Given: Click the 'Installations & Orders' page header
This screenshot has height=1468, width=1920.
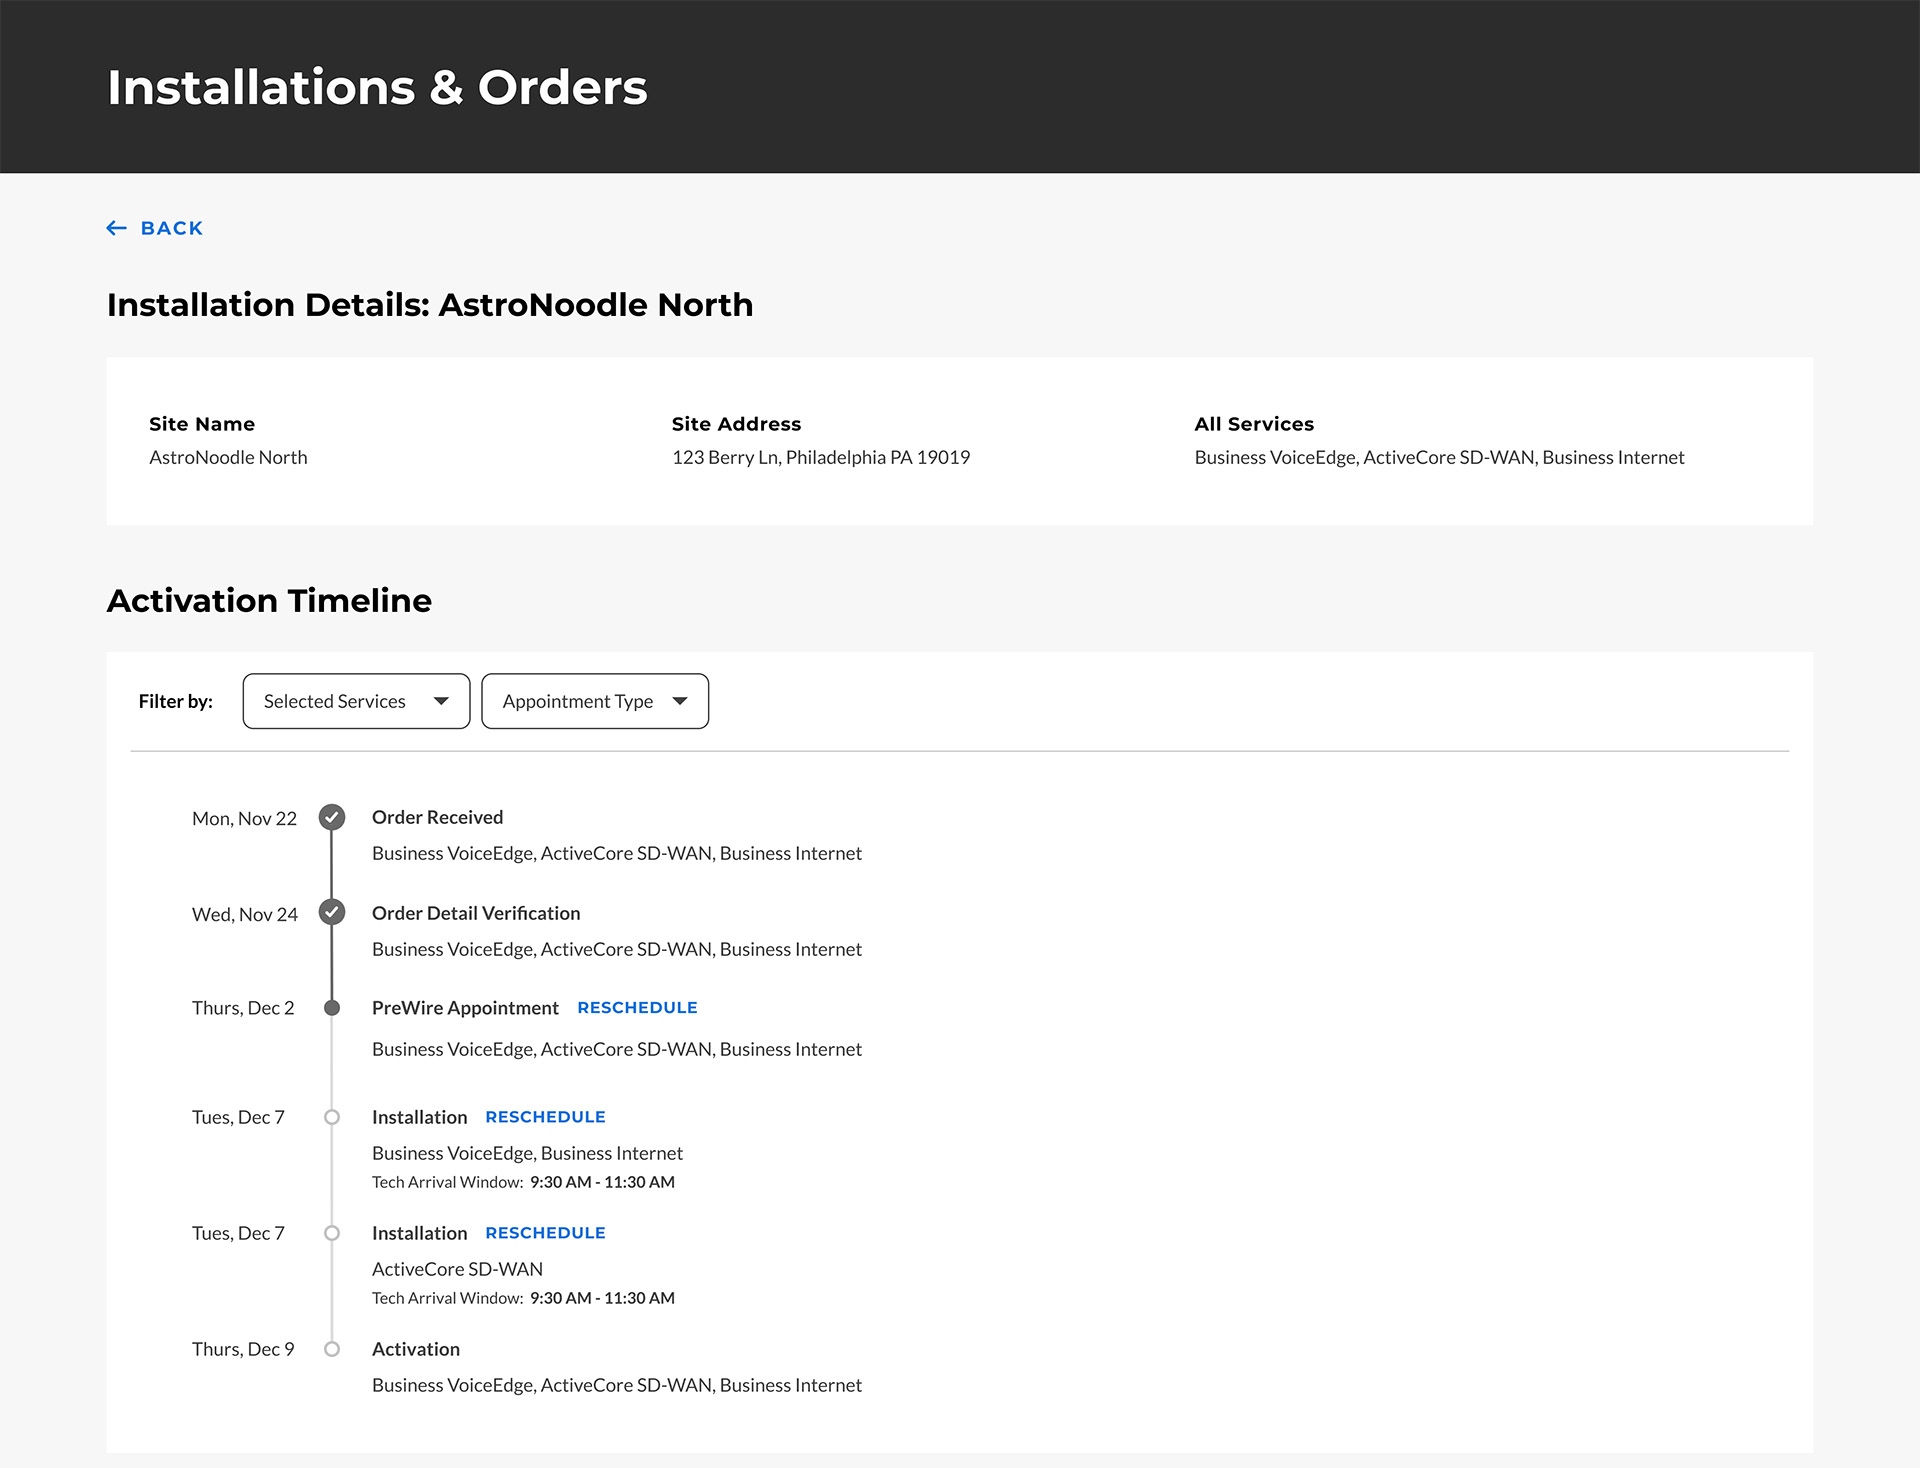Looking at the screenshot, I should (377, 87).
